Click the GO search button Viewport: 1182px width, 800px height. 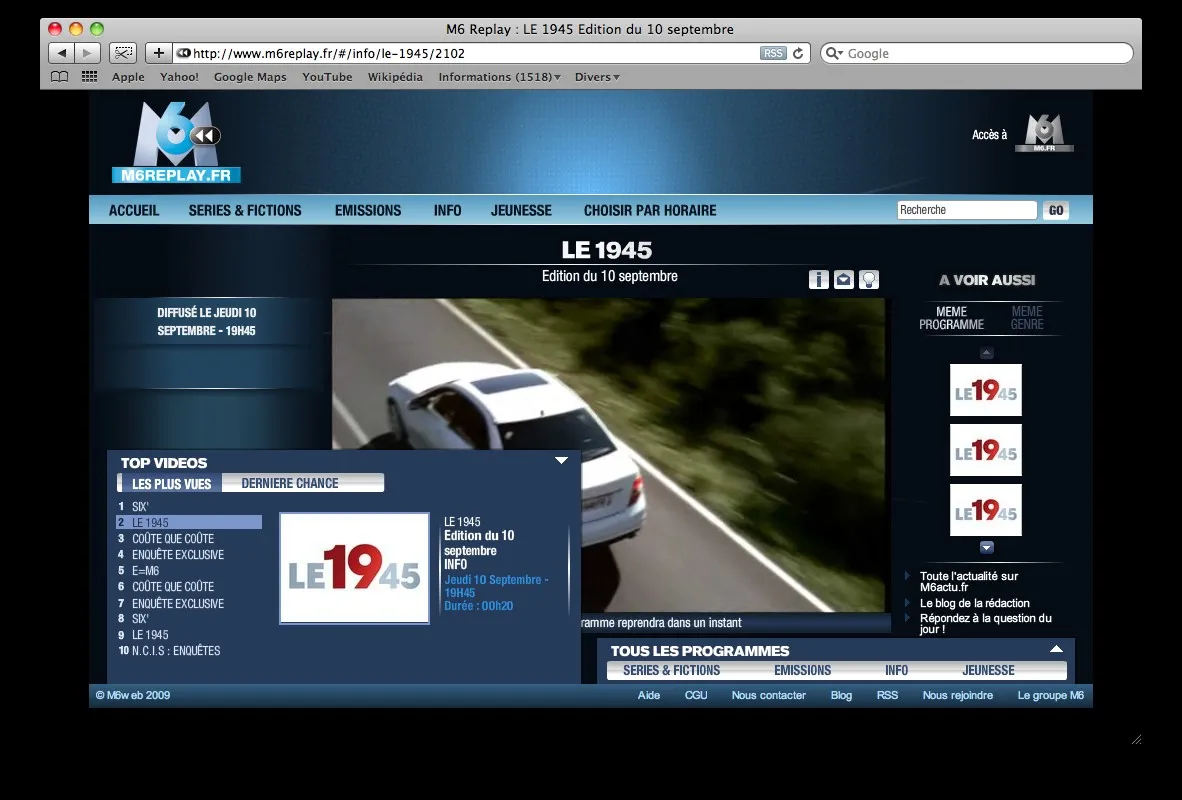pos(1056,210)
